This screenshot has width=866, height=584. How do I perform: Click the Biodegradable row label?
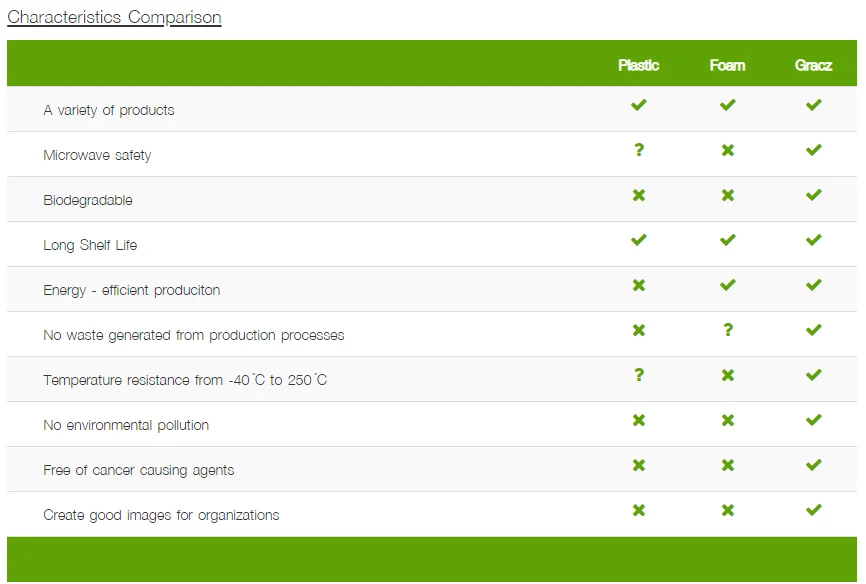(x=88, y=200)
